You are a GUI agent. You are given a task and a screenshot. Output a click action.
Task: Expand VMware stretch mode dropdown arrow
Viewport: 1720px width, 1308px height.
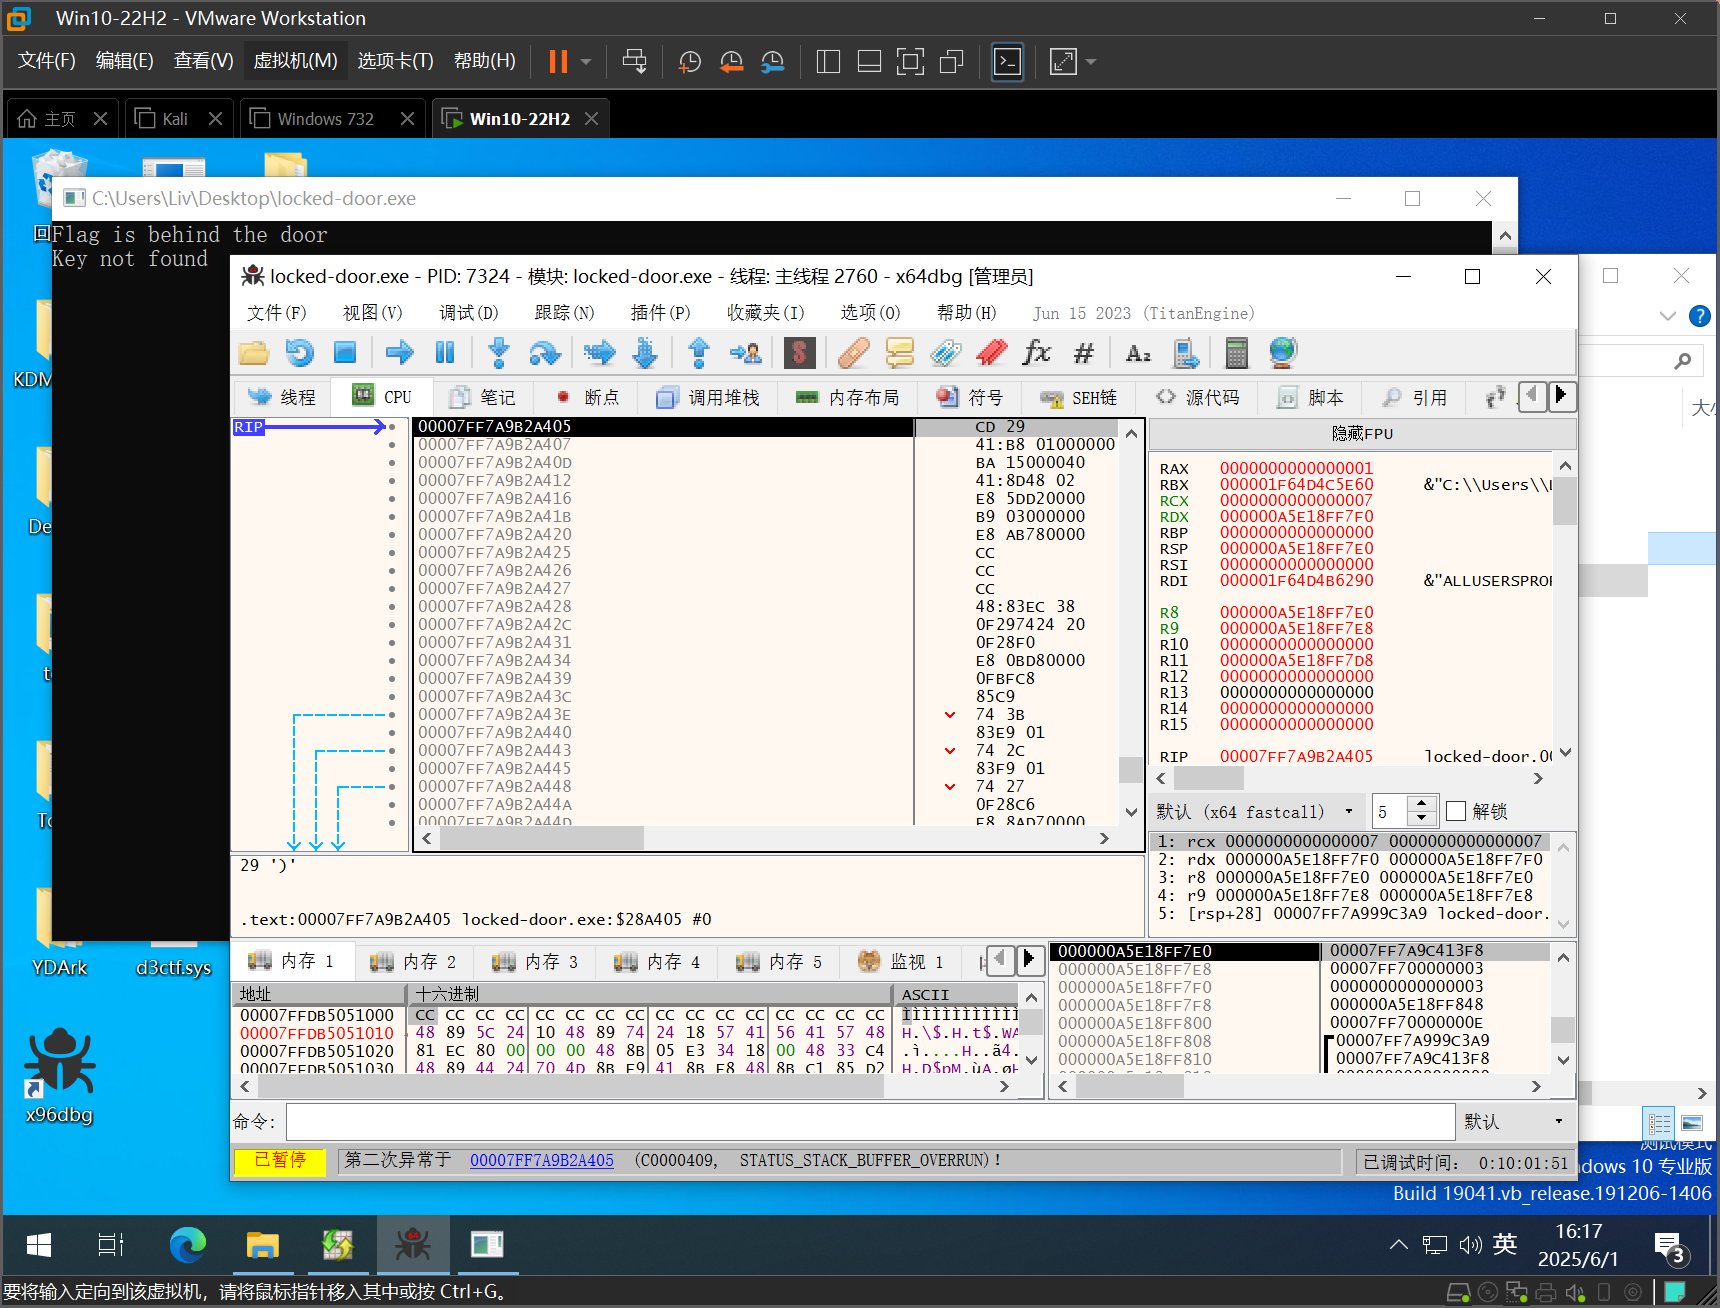pyautogui.click(x=1091, y=62)
